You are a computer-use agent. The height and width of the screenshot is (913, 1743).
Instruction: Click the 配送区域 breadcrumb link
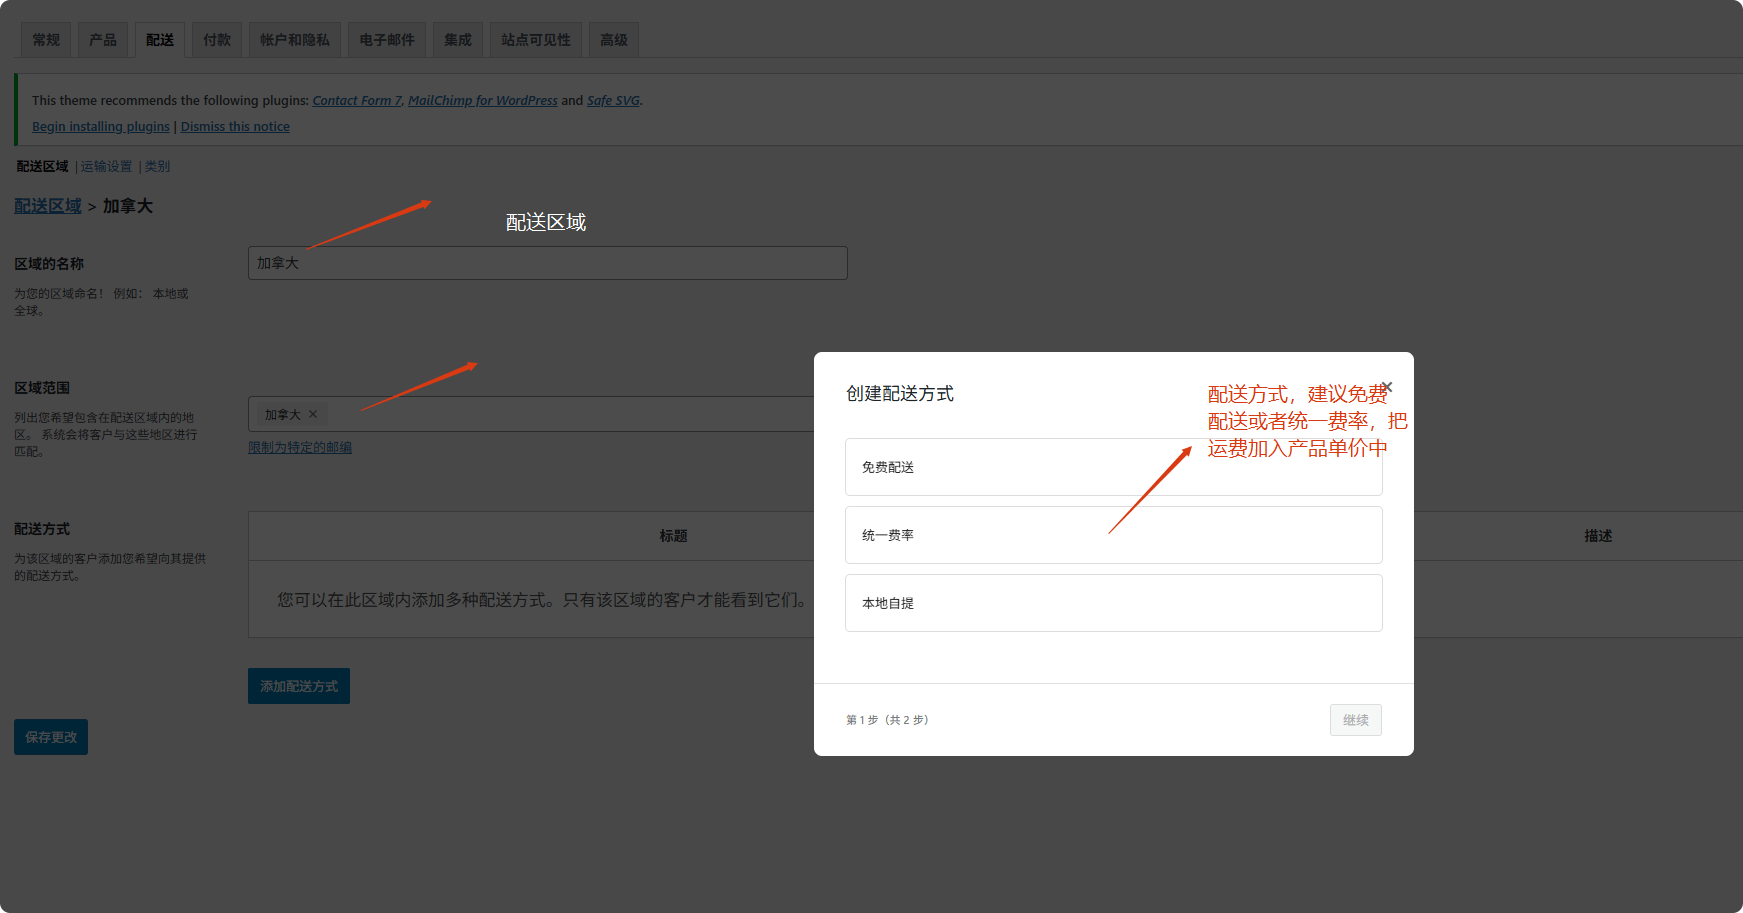(48, 206)
